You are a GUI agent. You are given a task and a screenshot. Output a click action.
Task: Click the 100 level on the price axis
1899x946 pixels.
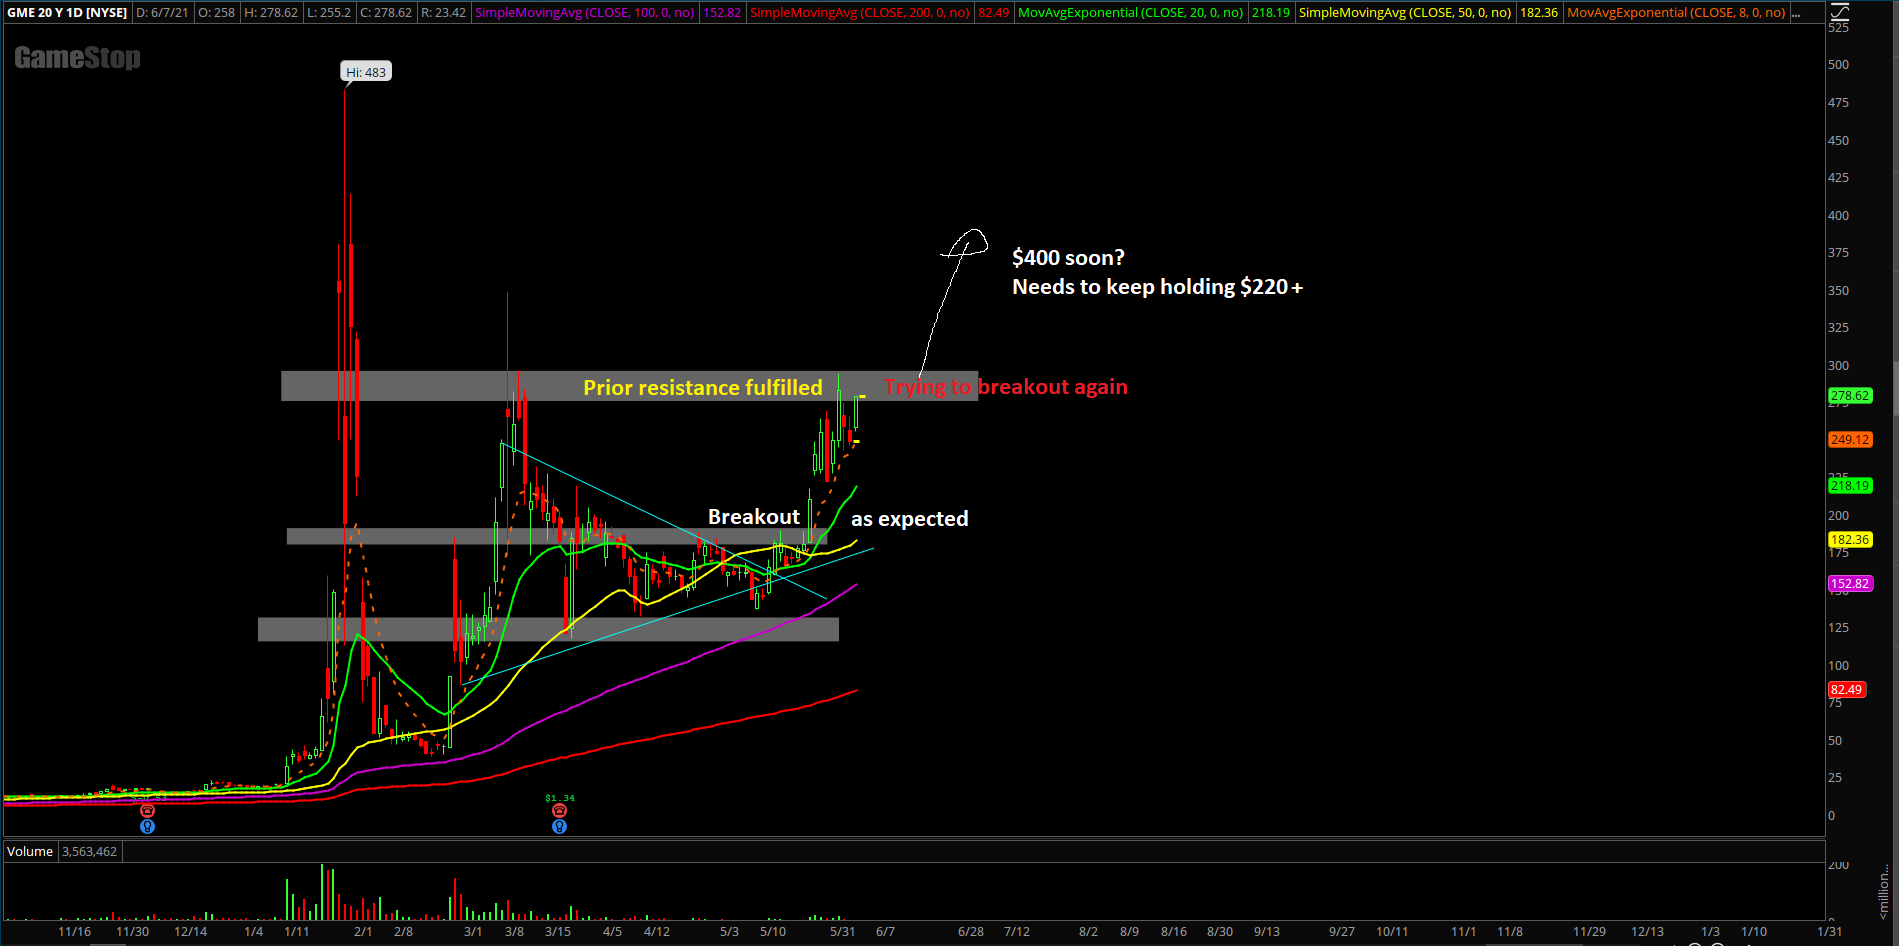(1838, 666)
